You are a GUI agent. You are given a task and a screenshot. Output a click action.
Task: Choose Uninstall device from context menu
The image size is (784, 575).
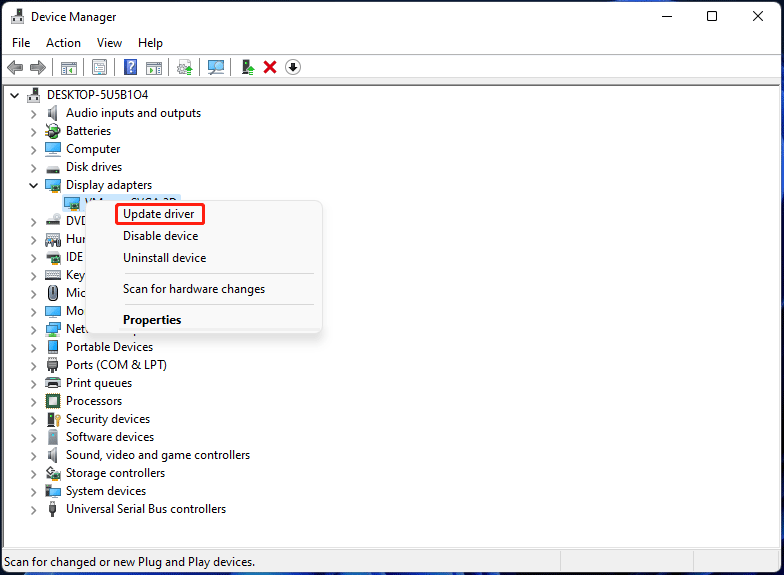(x=164, y=258)
